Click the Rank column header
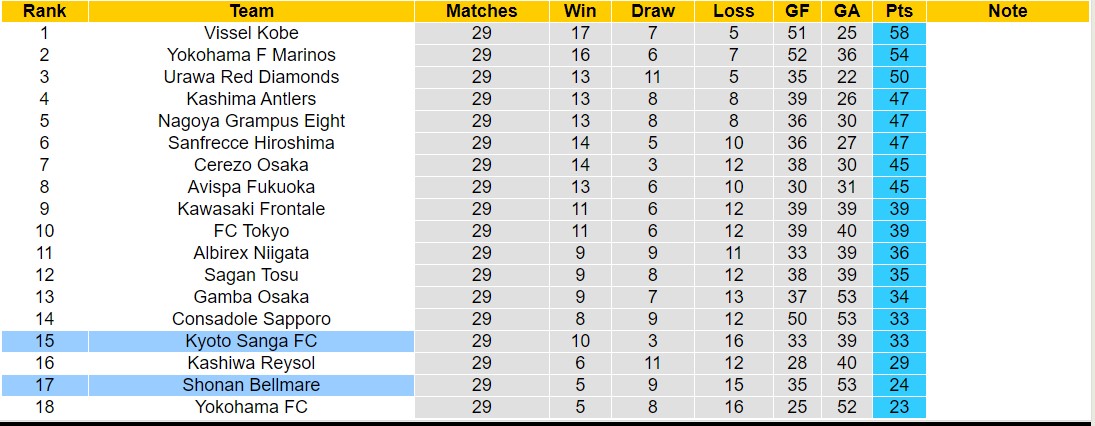This screenshot has height=426, width=1095. click(x=44, y=11)
